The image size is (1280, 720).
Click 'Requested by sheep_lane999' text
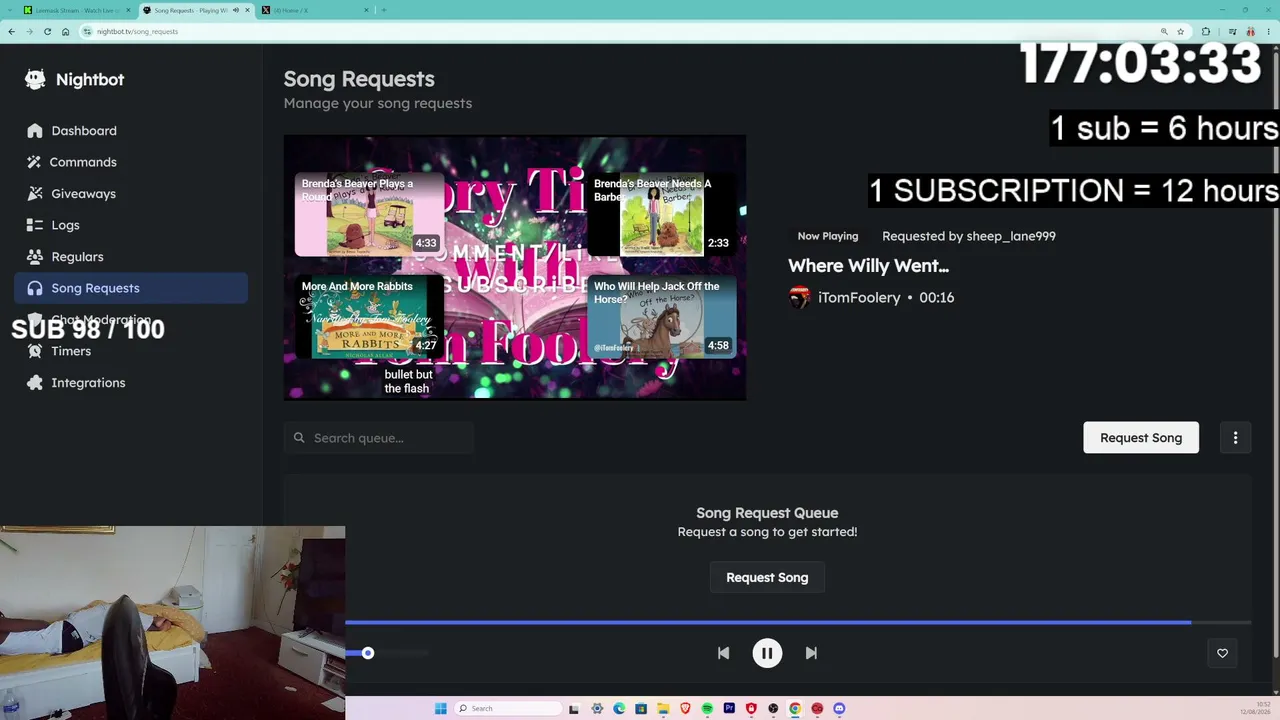click(x=969, y=236)
